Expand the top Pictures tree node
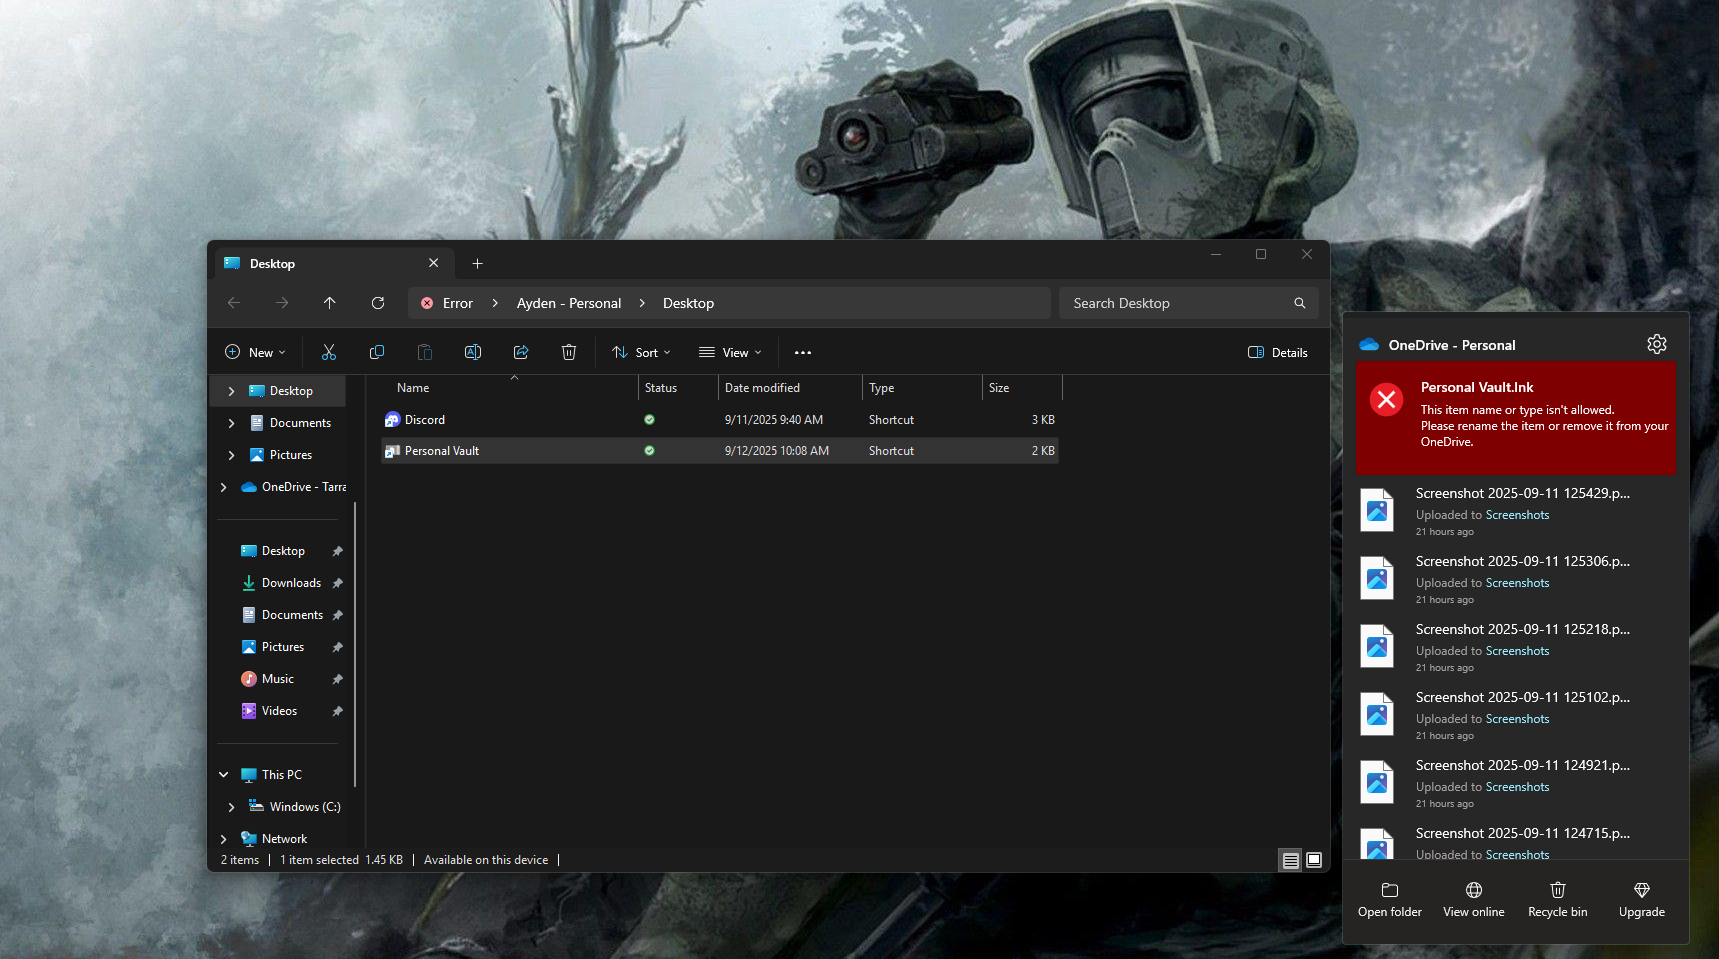This screenshot has height=959, width=1719. (x=231, y=455)
